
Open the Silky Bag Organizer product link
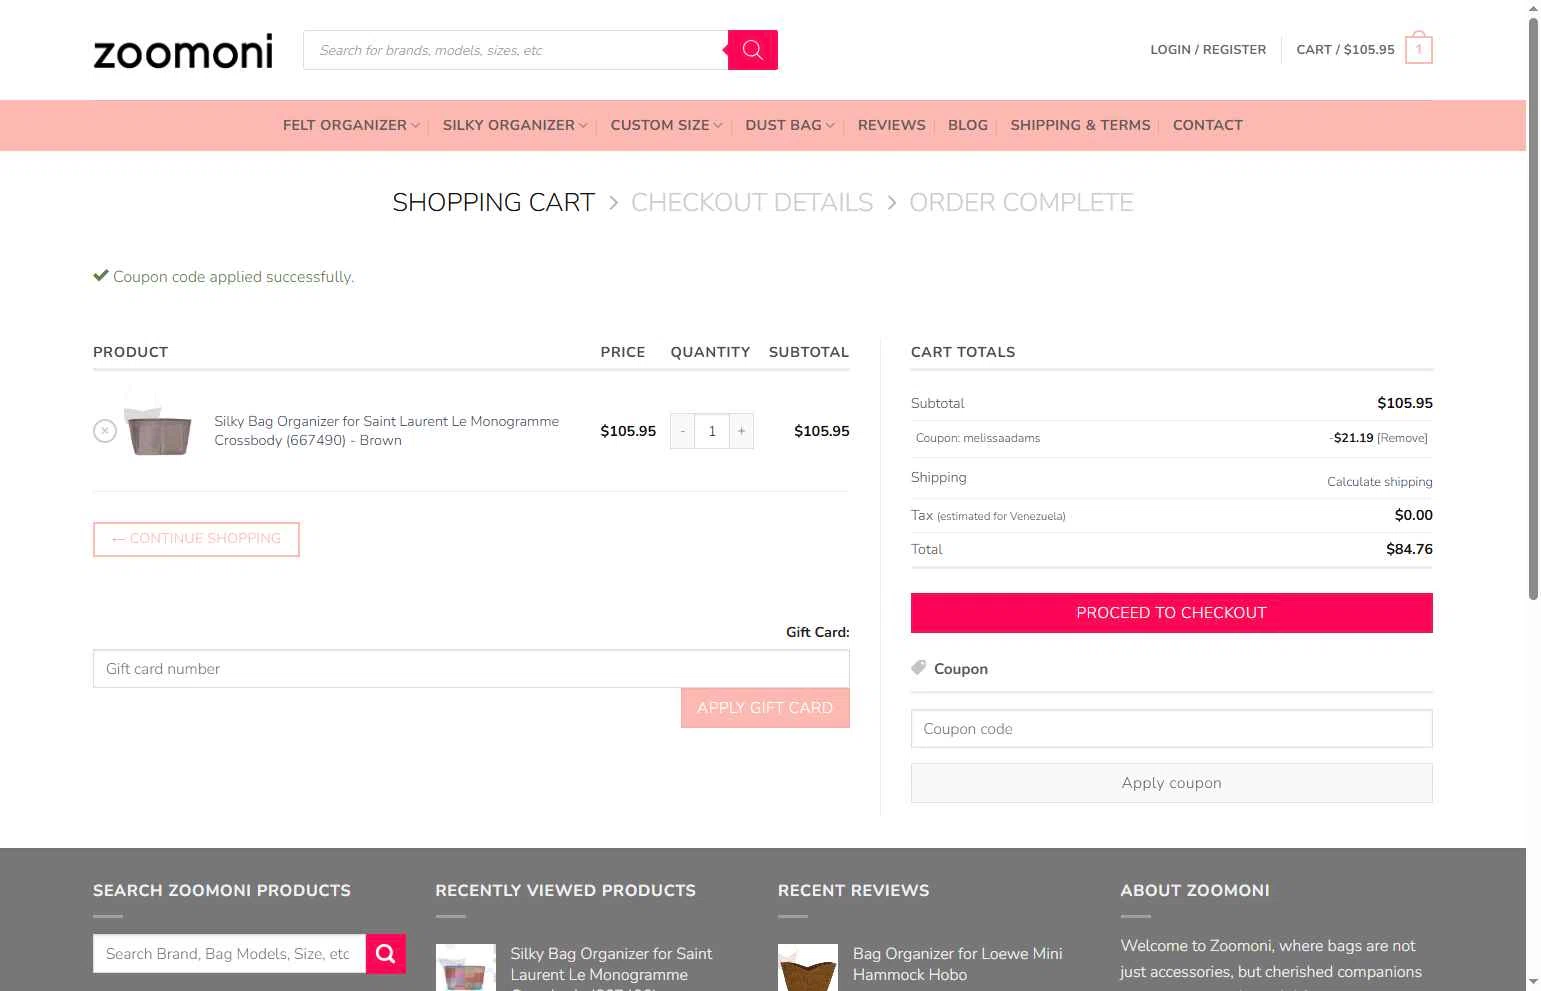coord(387,431)
